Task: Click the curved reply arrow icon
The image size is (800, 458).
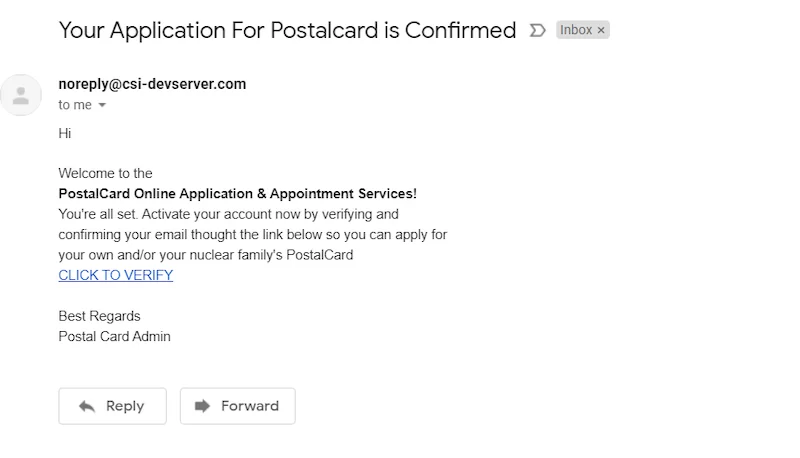Action: [x=87, y=406]
